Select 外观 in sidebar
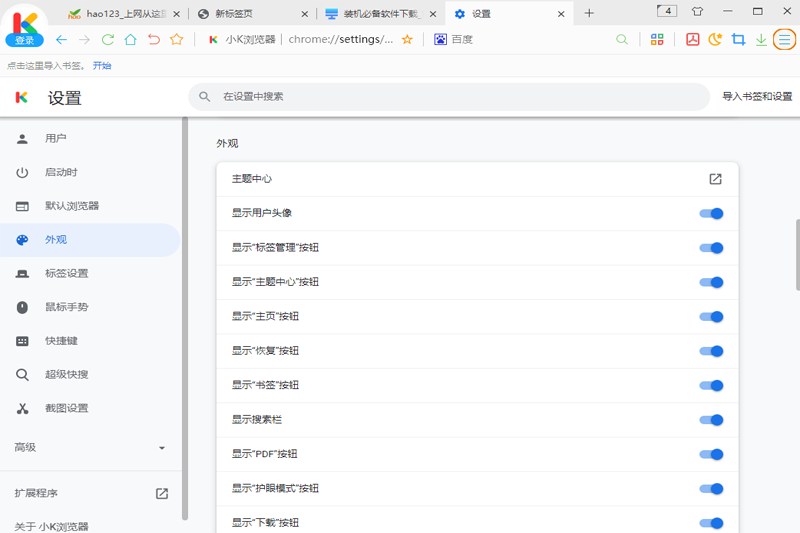 pos(90,240)
